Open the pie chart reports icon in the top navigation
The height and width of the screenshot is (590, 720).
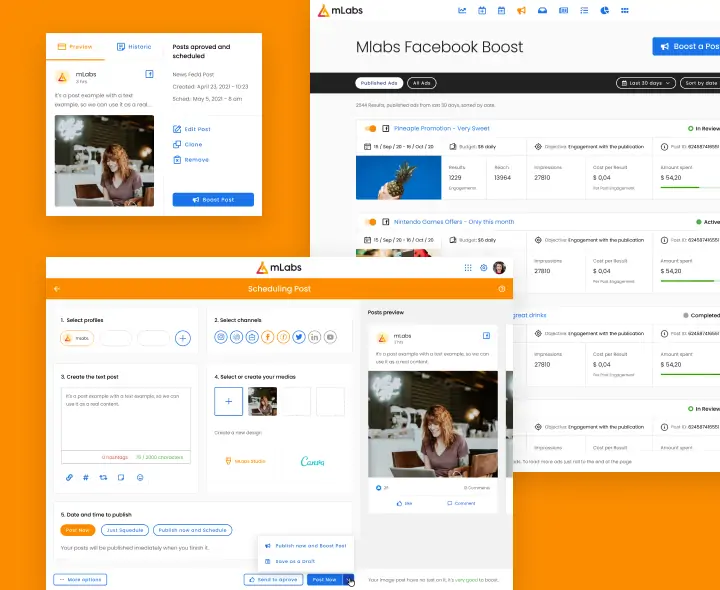605,11
